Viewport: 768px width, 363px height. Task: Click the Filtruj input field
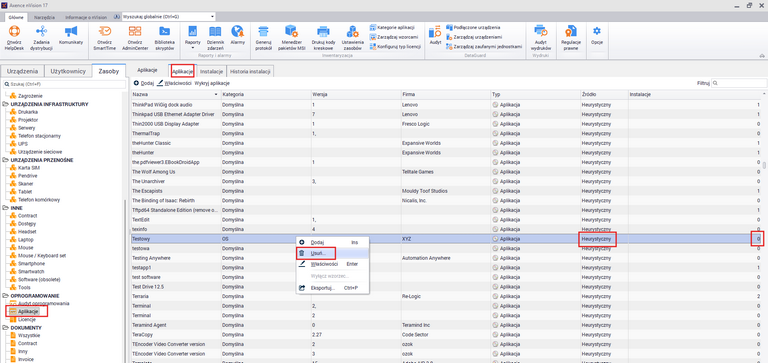pos(739,83)
